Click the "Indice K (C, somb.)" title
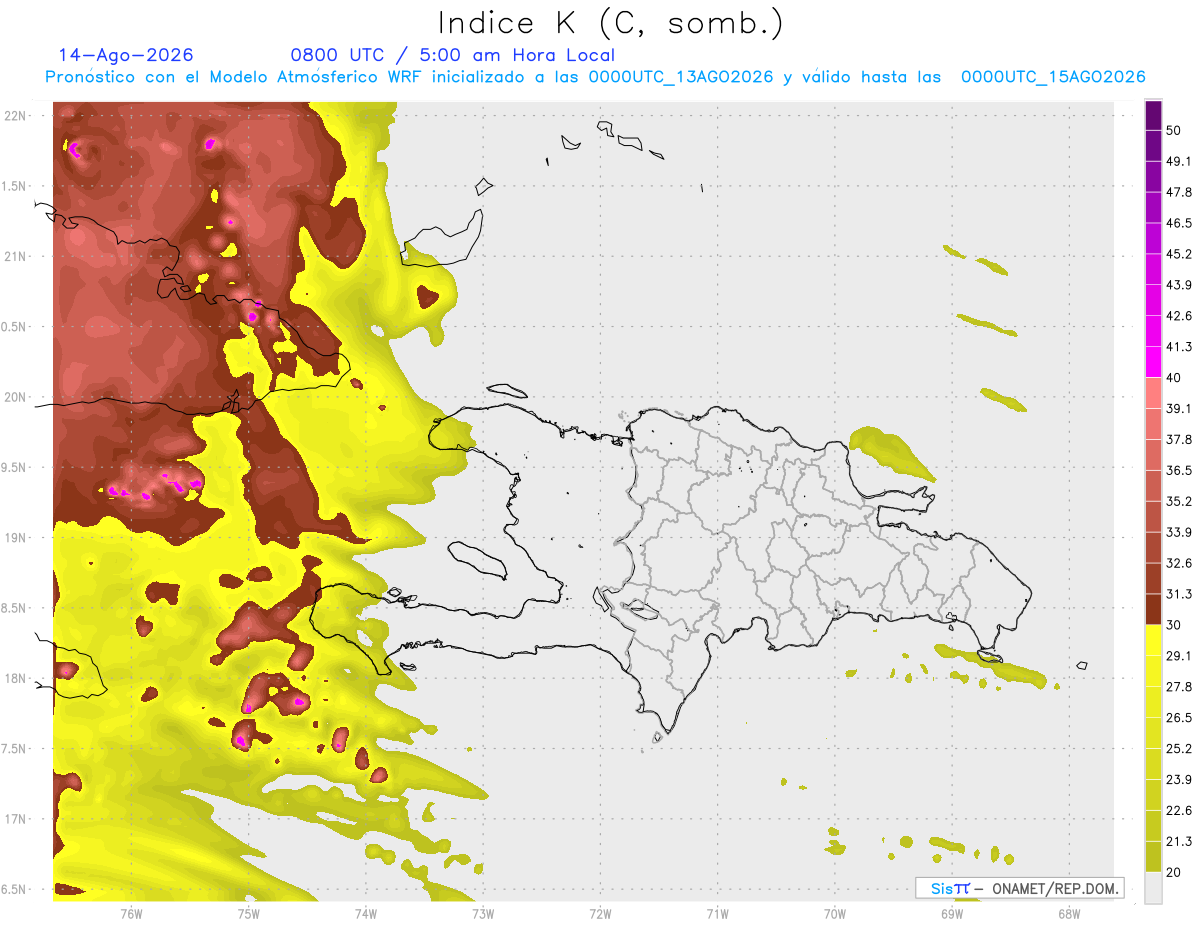The image size is (1200, 927). click(x=609, y=23)
